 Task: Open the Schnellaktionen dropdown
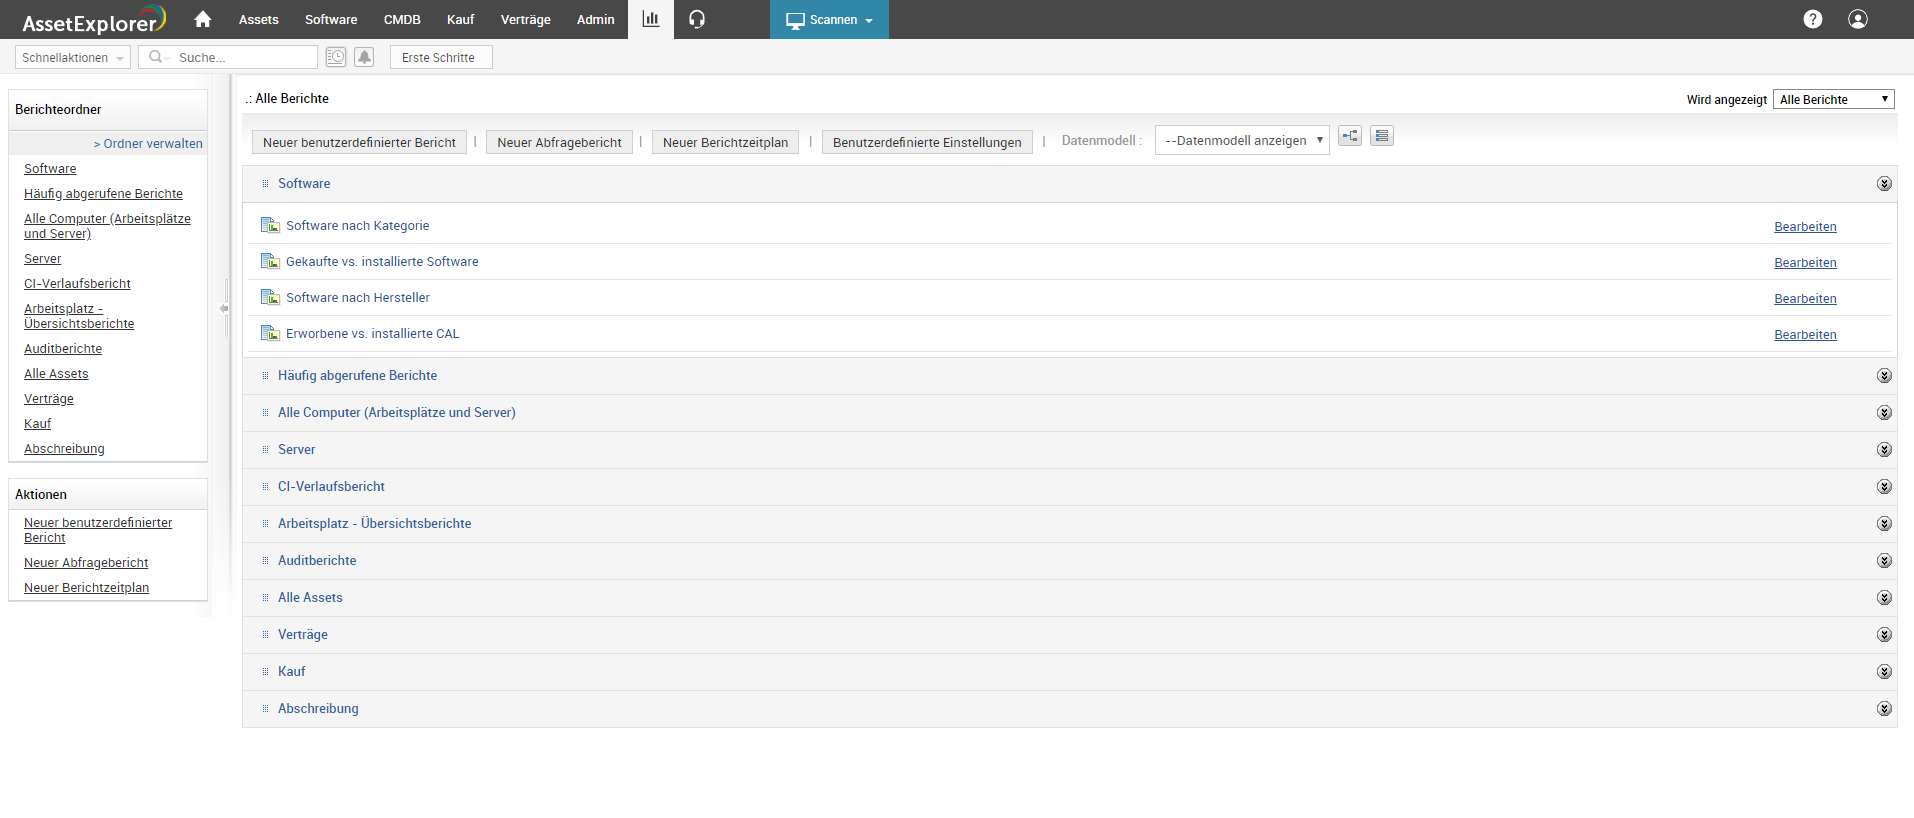(73, 57)
